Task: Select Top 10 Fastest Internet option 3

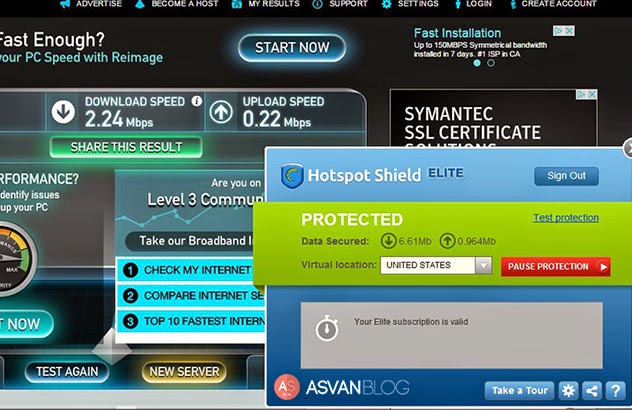Action: (x=191, y=321)
